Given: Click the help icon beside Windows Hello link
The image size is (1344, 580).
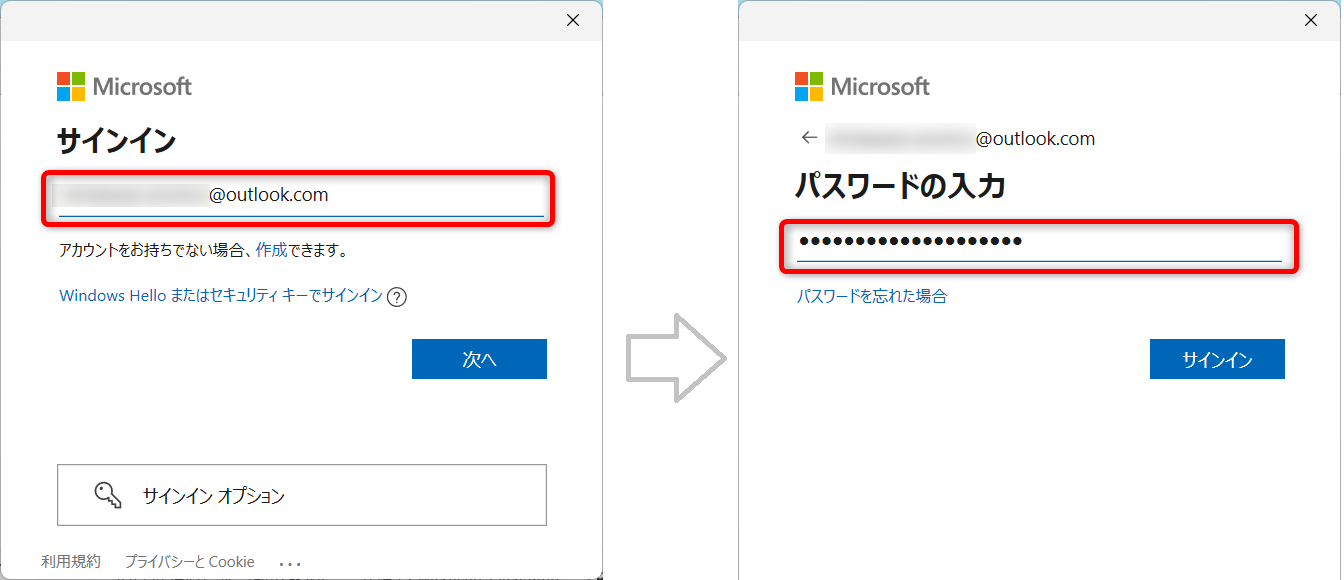Looking at the screenshot, I should tap(397, 296).
